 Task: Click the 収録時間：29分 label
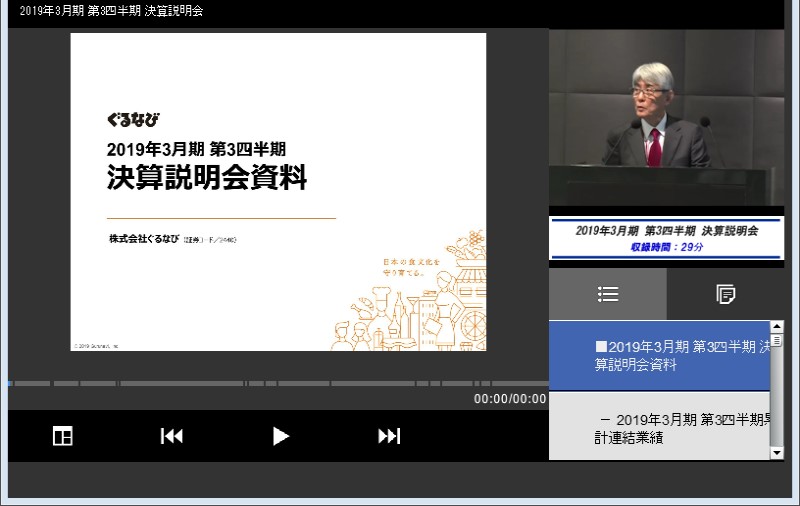click(x=666, y=247)
